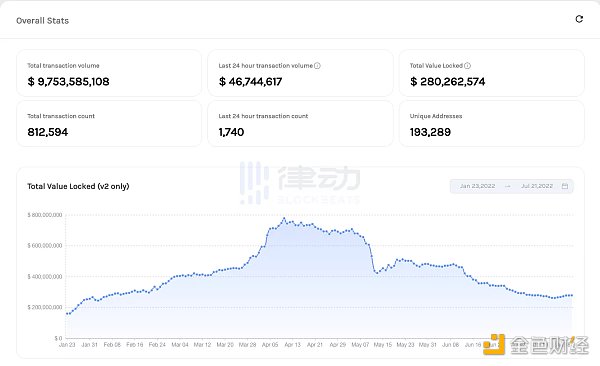Select the Jul 21,2022 end date field
Viewport: 600px width, 366px height.
[537, 186]
